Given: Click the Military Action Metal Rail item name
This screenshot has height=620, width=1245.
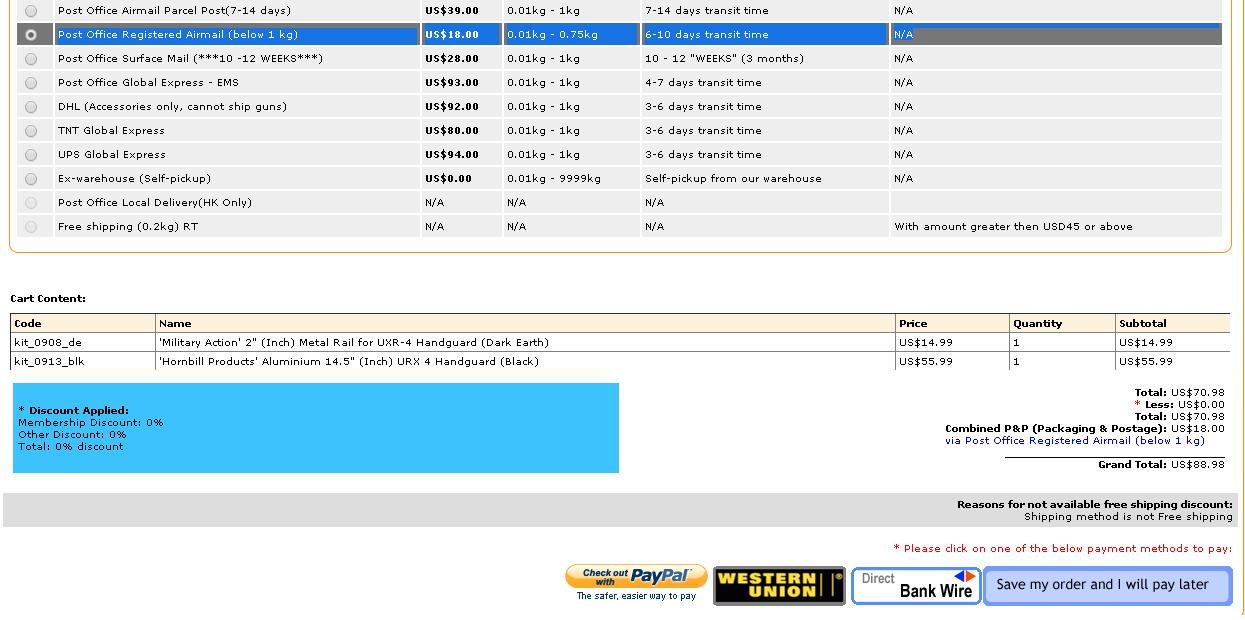Looking at the screenshot, I should [353, 343].
